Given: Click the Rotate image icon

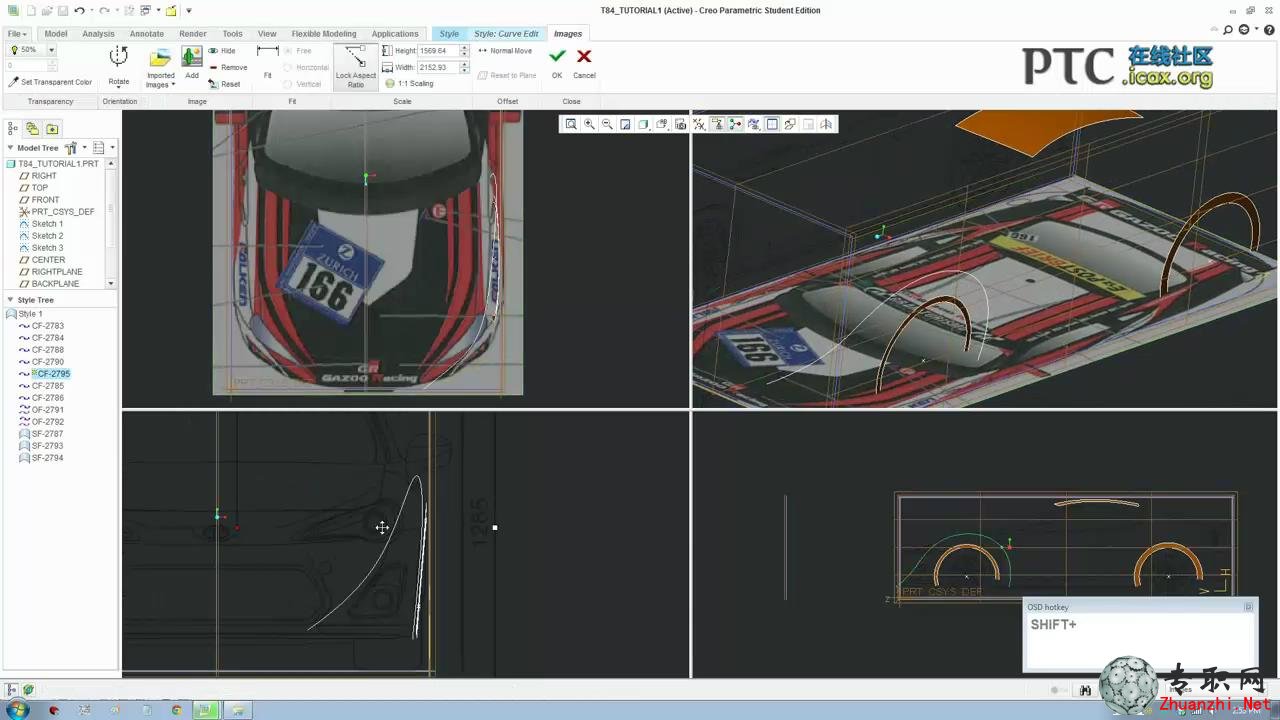Looking at the screenshot, I should click(x=118, y=58).
